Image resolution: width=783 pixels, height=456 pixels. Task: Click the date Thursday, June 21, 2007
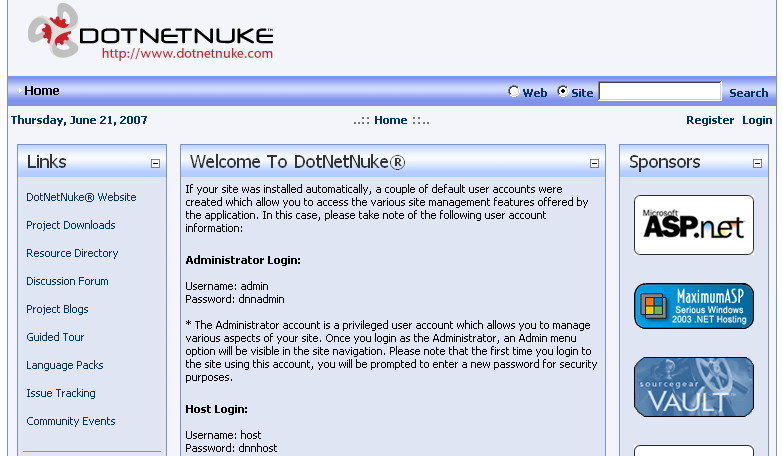click(79, 120)
